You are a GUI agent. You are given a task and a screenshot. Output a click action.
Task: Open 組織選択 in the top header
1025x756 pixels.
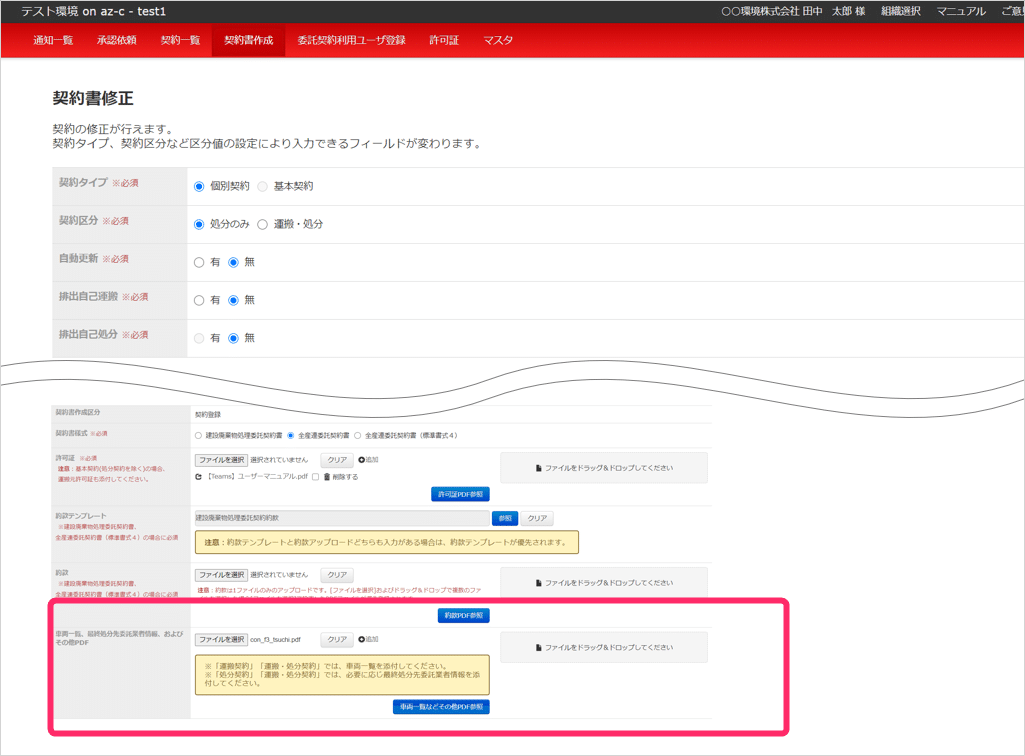(900, 11)
